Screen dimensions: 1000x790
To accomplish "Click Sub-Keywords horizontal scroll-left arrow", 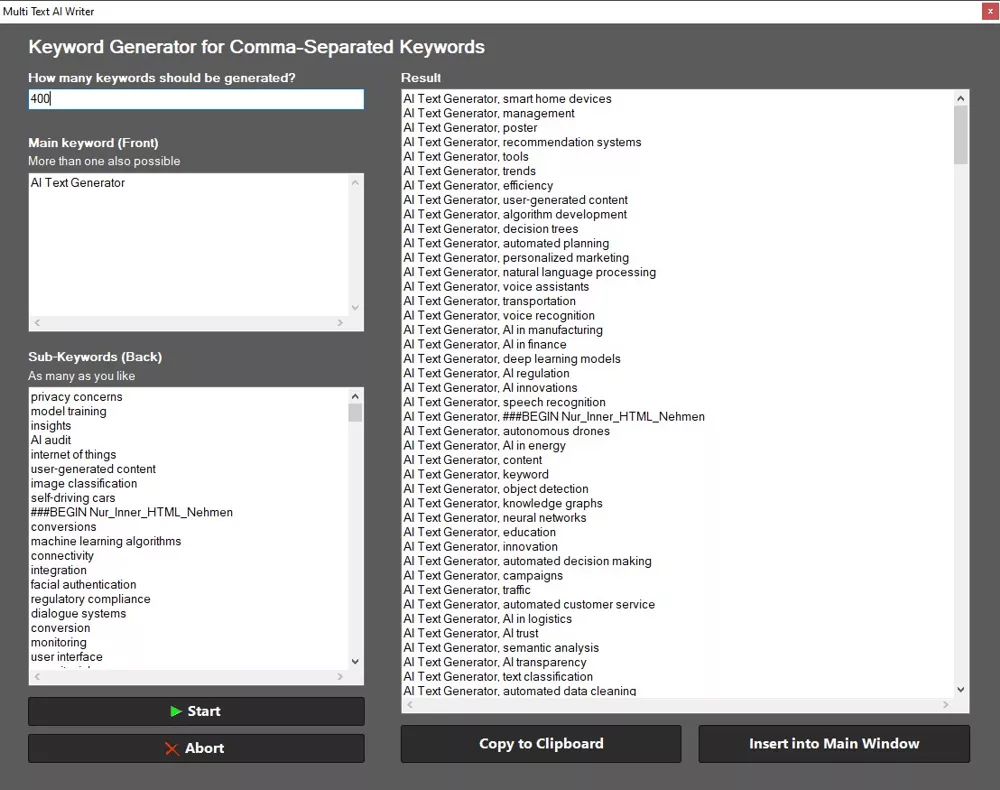I will point(37,677).
